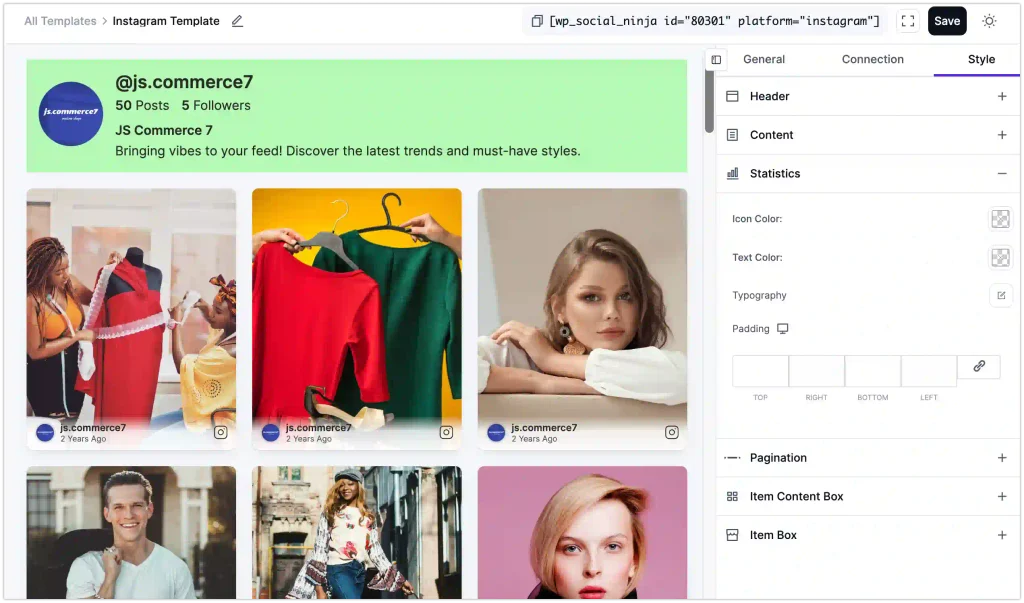Click Instagram icon on red and green shirts post
1024x603 pixels.
pyautogui.click(x=446, y=432)
